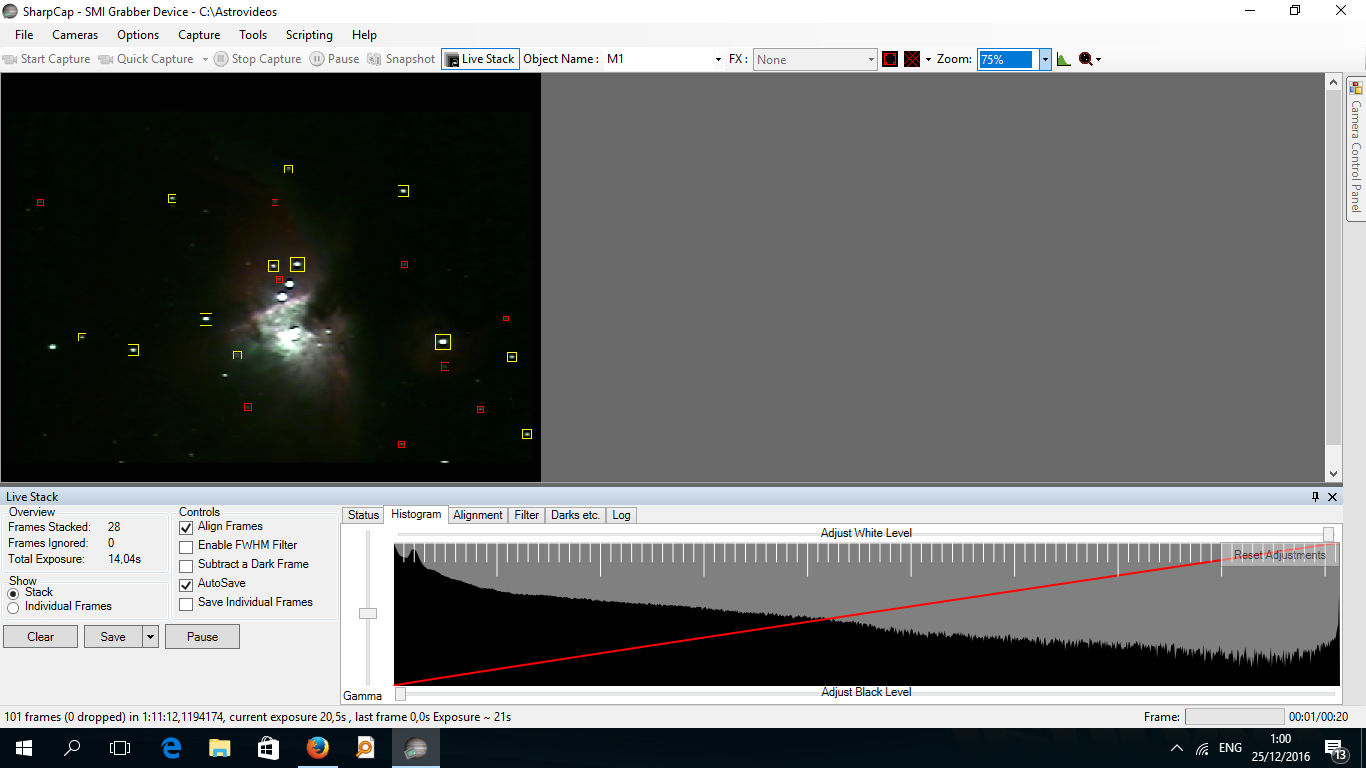Open File Explorer from the taskbar
Image resolution: width=1366 pixels, height=768 pixels.
[x=220, y=748]
